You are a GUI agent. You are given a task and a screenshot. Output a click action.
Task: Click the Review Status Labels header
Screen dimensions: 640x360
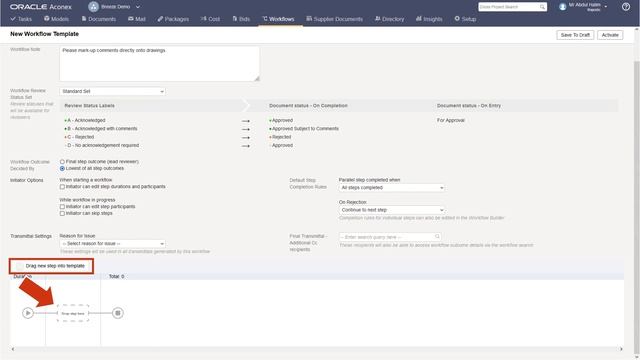click(89, 106)
